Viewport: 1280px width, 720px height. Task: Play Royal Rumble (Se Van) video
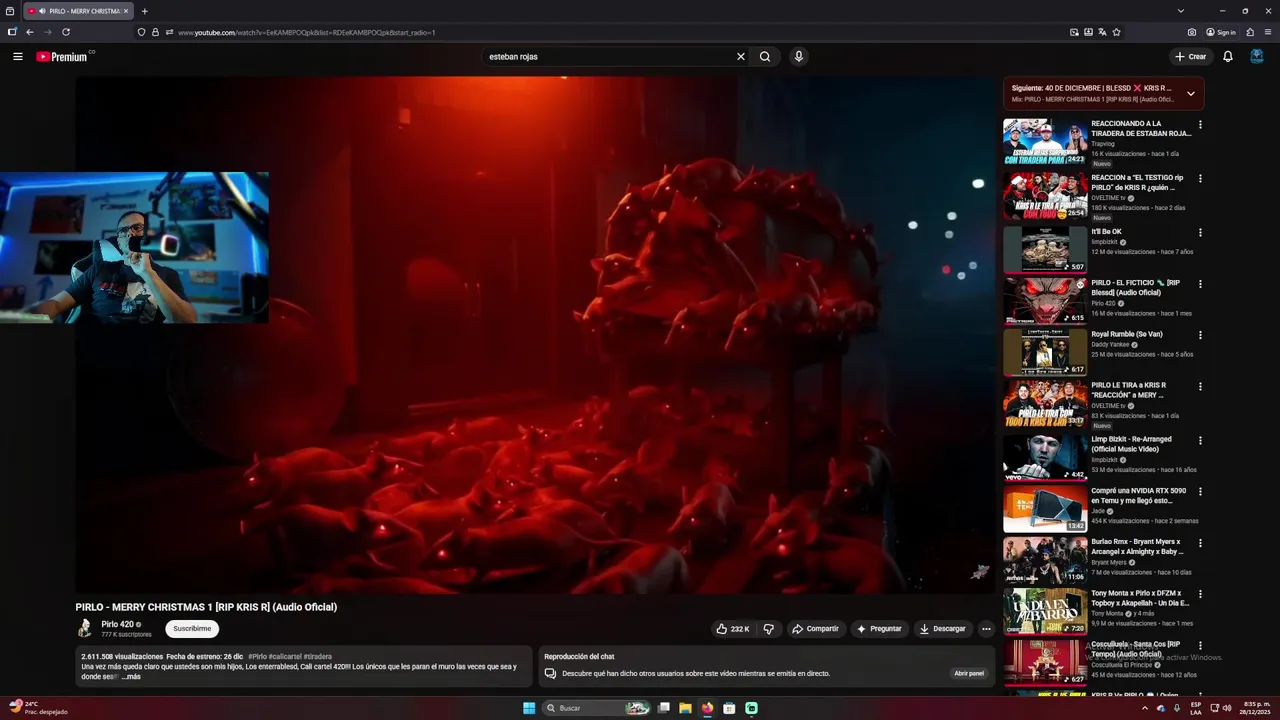point(1045,352)
